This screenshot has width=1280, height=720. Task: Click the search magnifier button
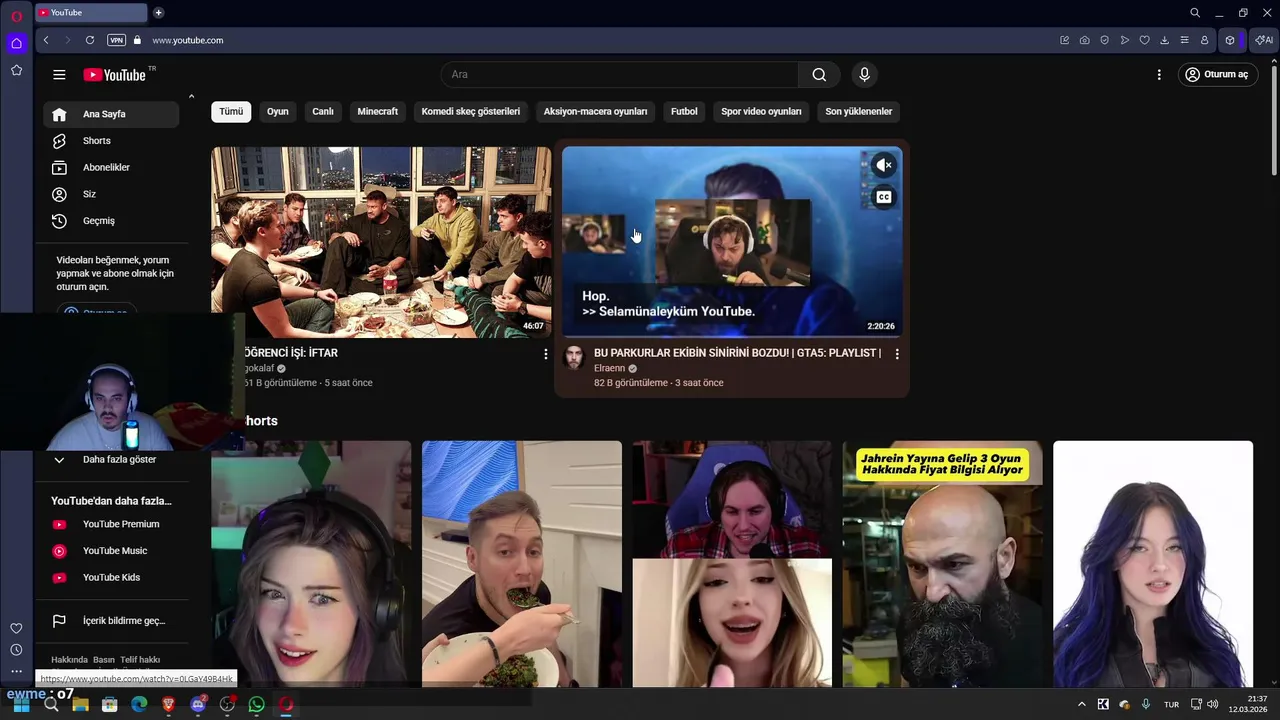[x=819, y=75]
